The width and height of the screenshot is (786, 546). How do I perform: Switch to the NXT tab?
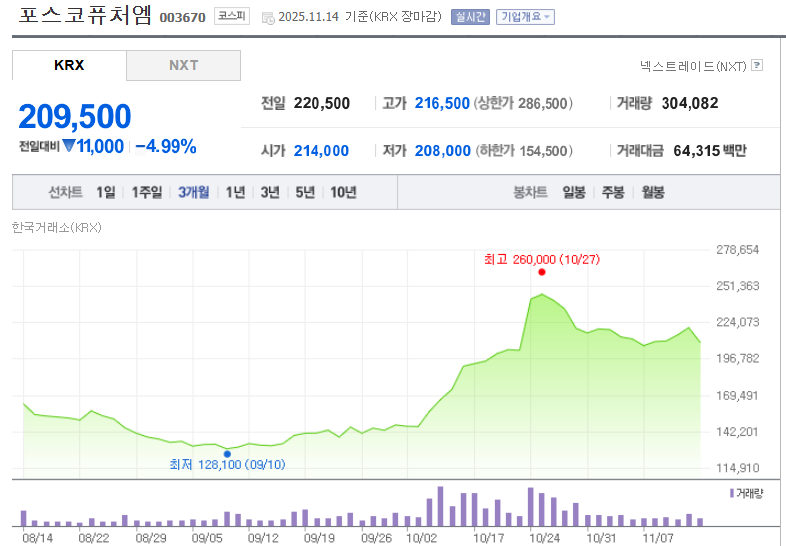183,65
